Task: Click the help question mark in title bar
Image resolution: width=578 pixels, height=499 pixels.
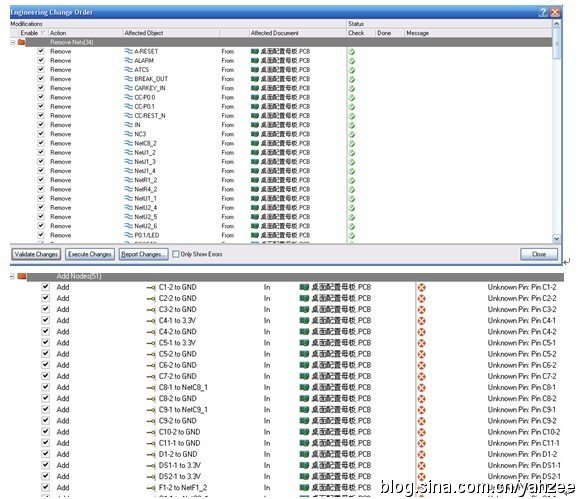Action: [x=543, y=12]
